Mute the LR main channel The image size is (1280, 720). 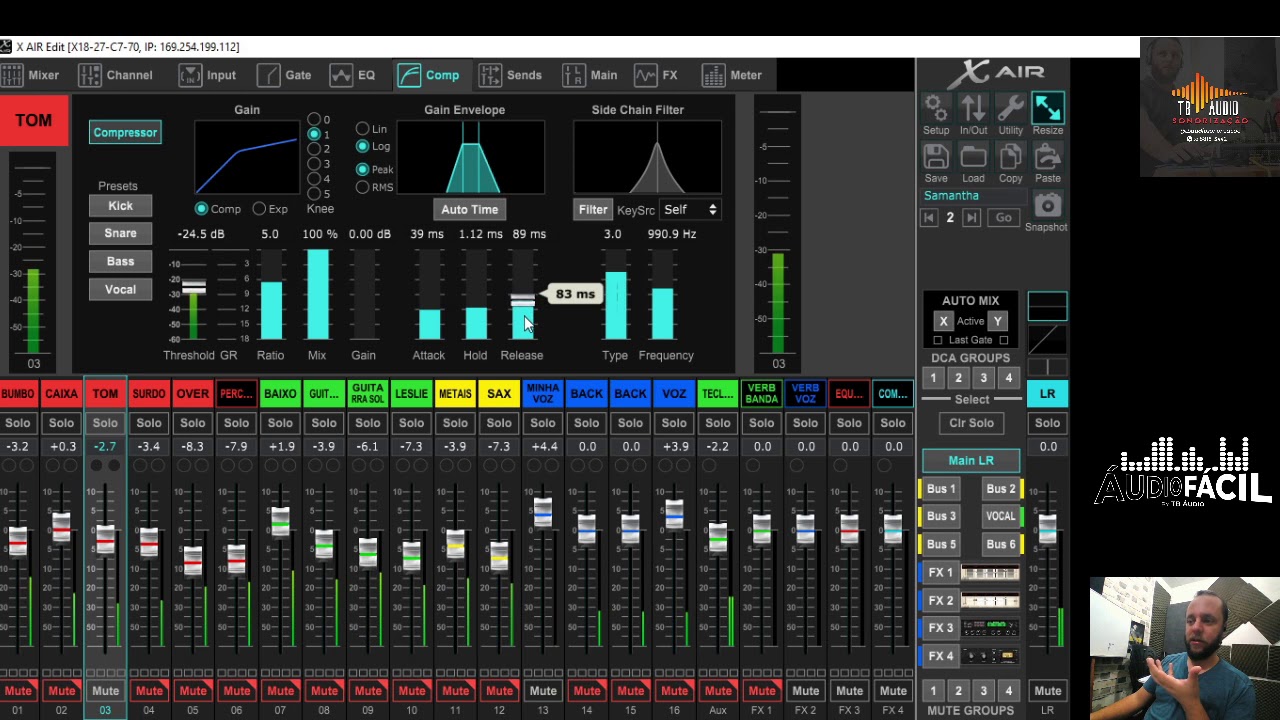click(1047, 691)
